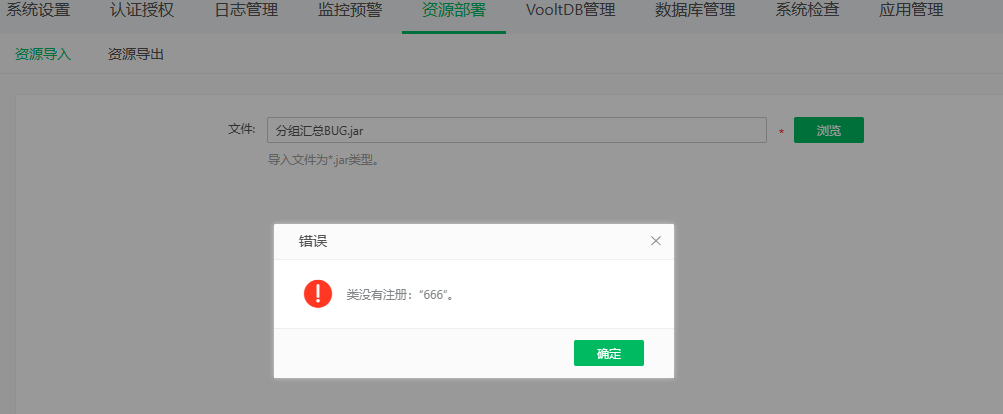Select the 监控预警 tab

coord(350,12)
